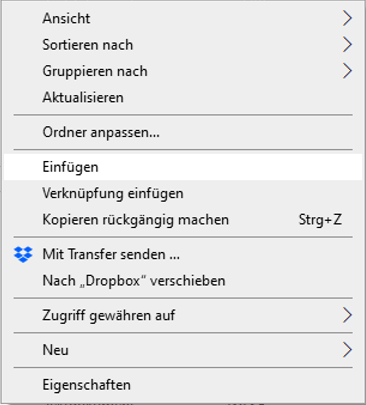366x405 pixels.
Task: Select Nach „Dropbox“ verschieben
Action: 183,281
